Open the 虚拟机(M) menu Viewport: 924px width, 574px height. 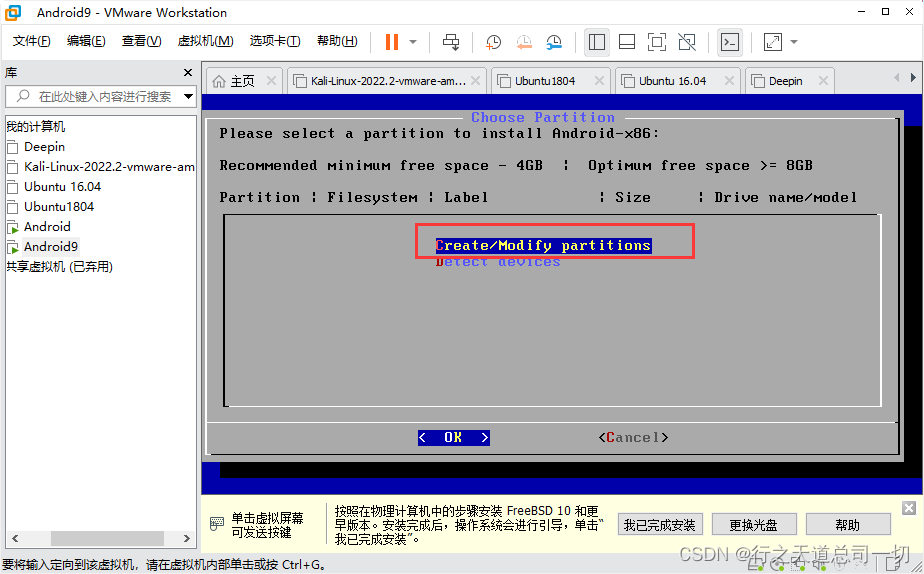pos(206,41)
